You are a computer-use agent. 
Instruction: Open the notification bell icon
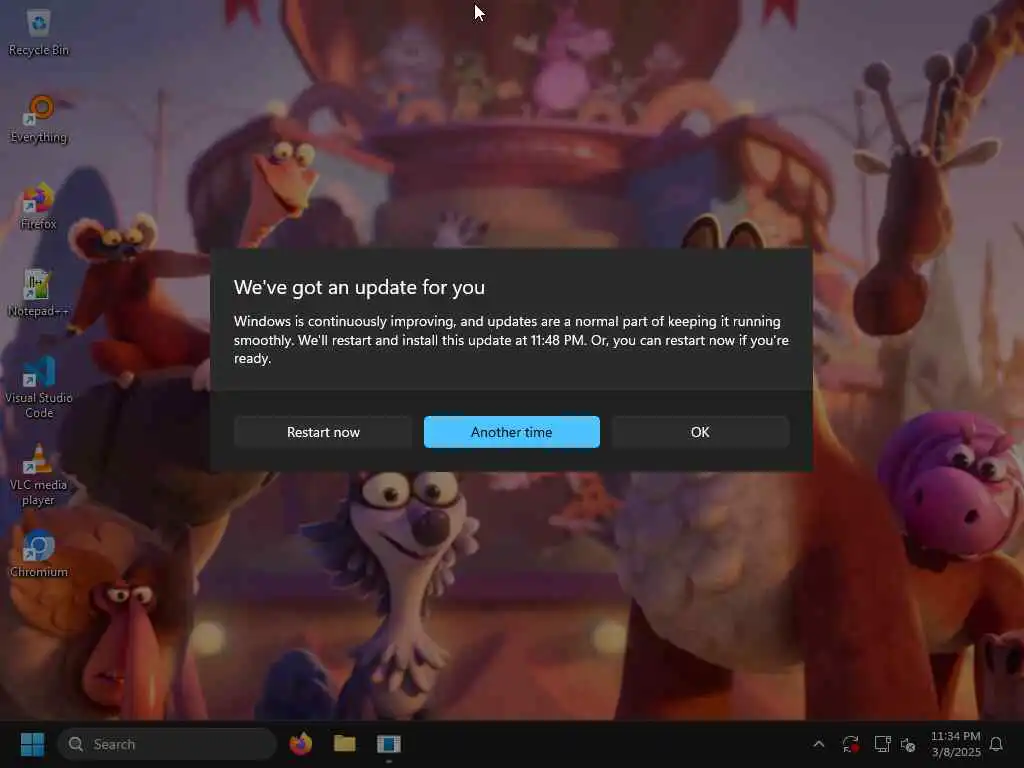(x=996, y=744)
